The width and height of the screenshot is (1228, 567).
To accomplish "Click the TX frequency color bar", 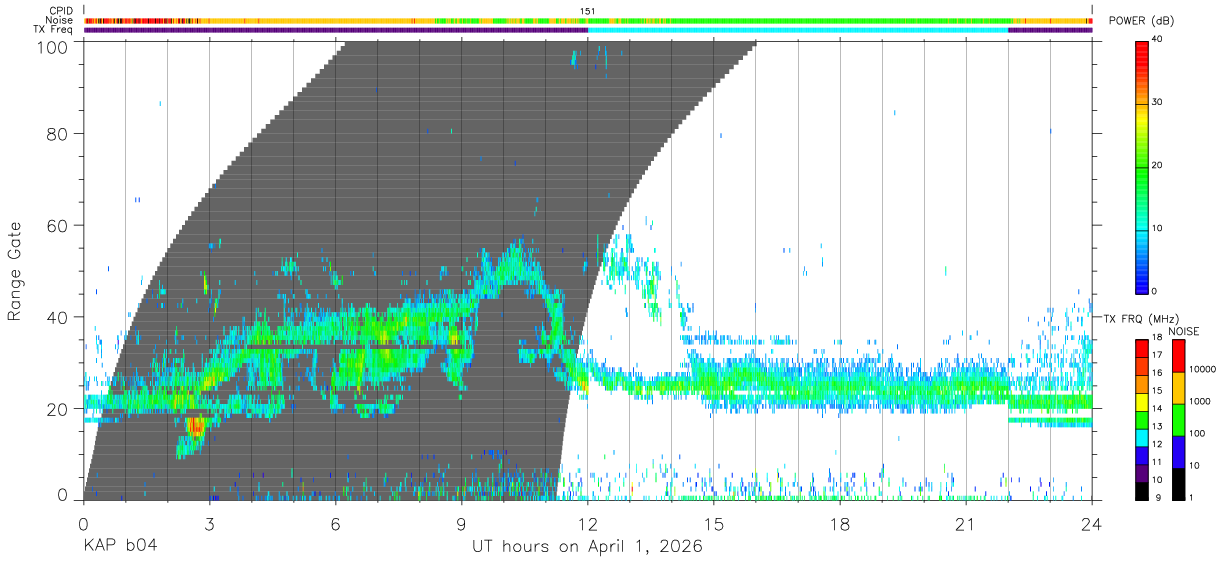I will point(1142,419).
